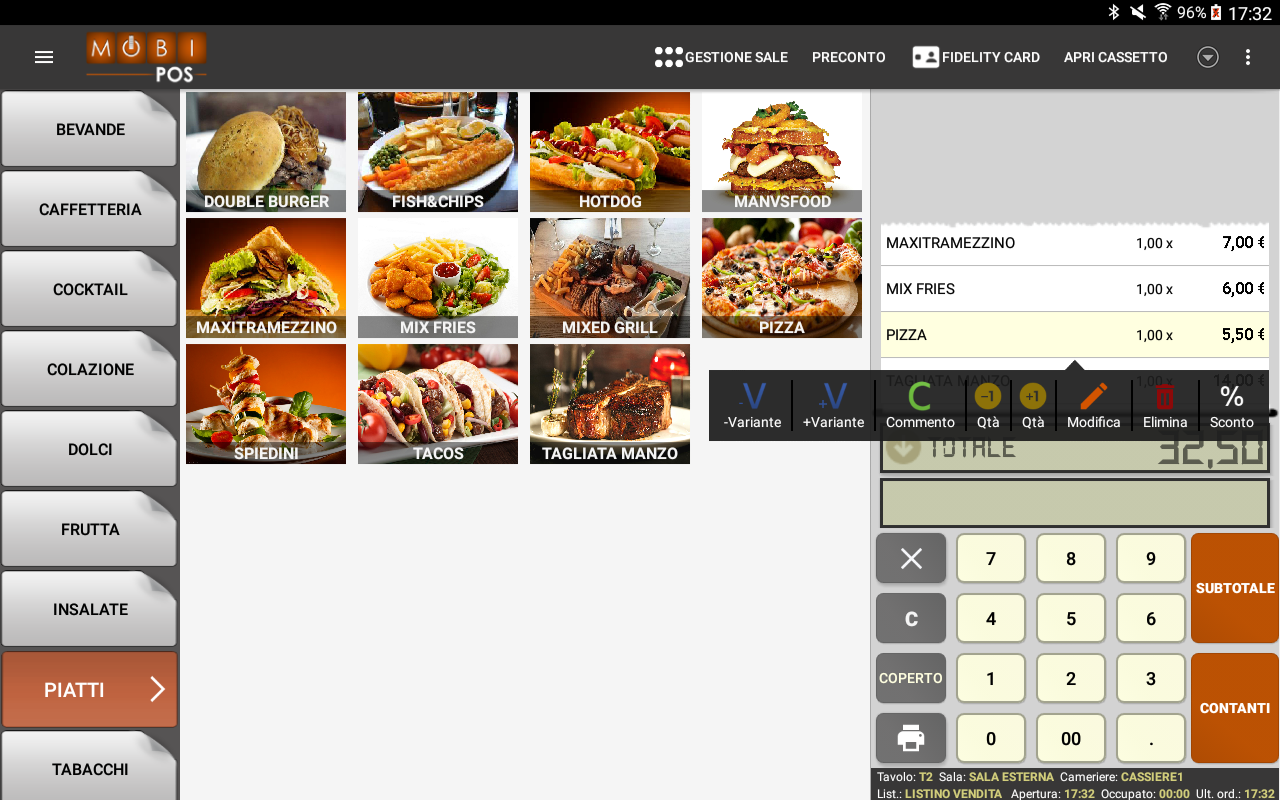Decrease quantity with -1 Qtà
The height and width of the screenshot is (800, 1280).
click(x=988, y=406)
